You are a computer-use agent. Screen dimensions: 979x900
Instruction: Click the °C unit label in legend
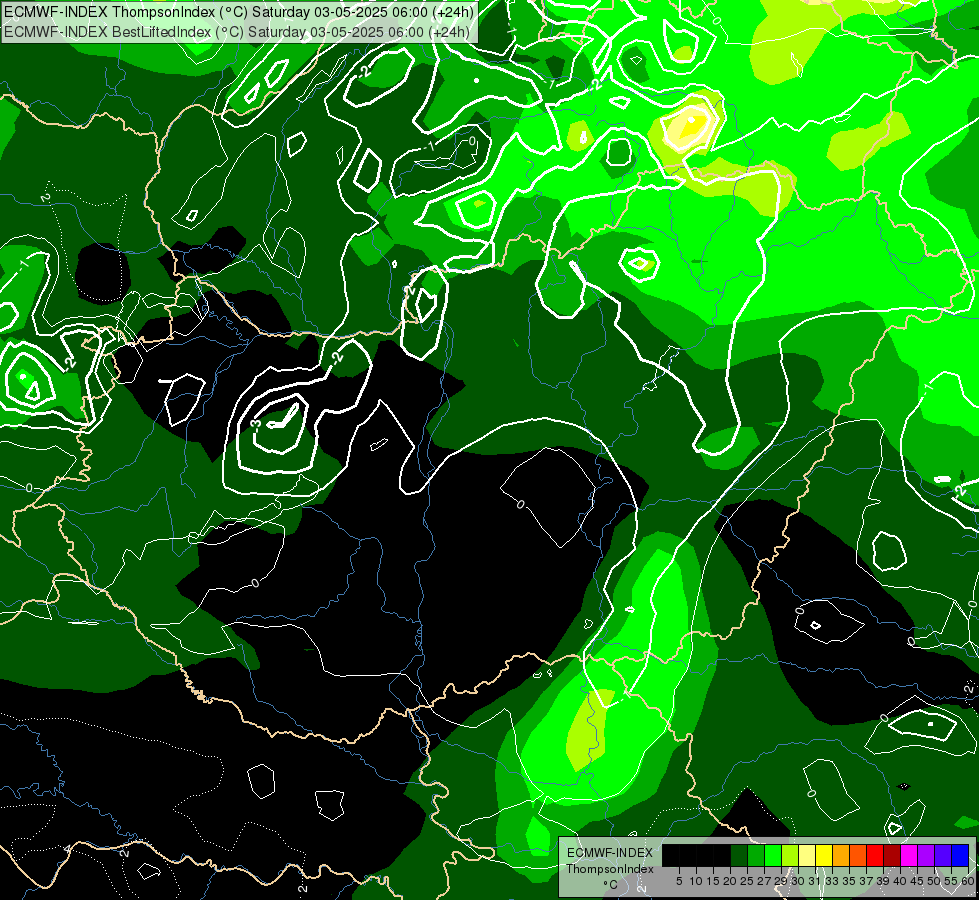click(x=610, y=885)
